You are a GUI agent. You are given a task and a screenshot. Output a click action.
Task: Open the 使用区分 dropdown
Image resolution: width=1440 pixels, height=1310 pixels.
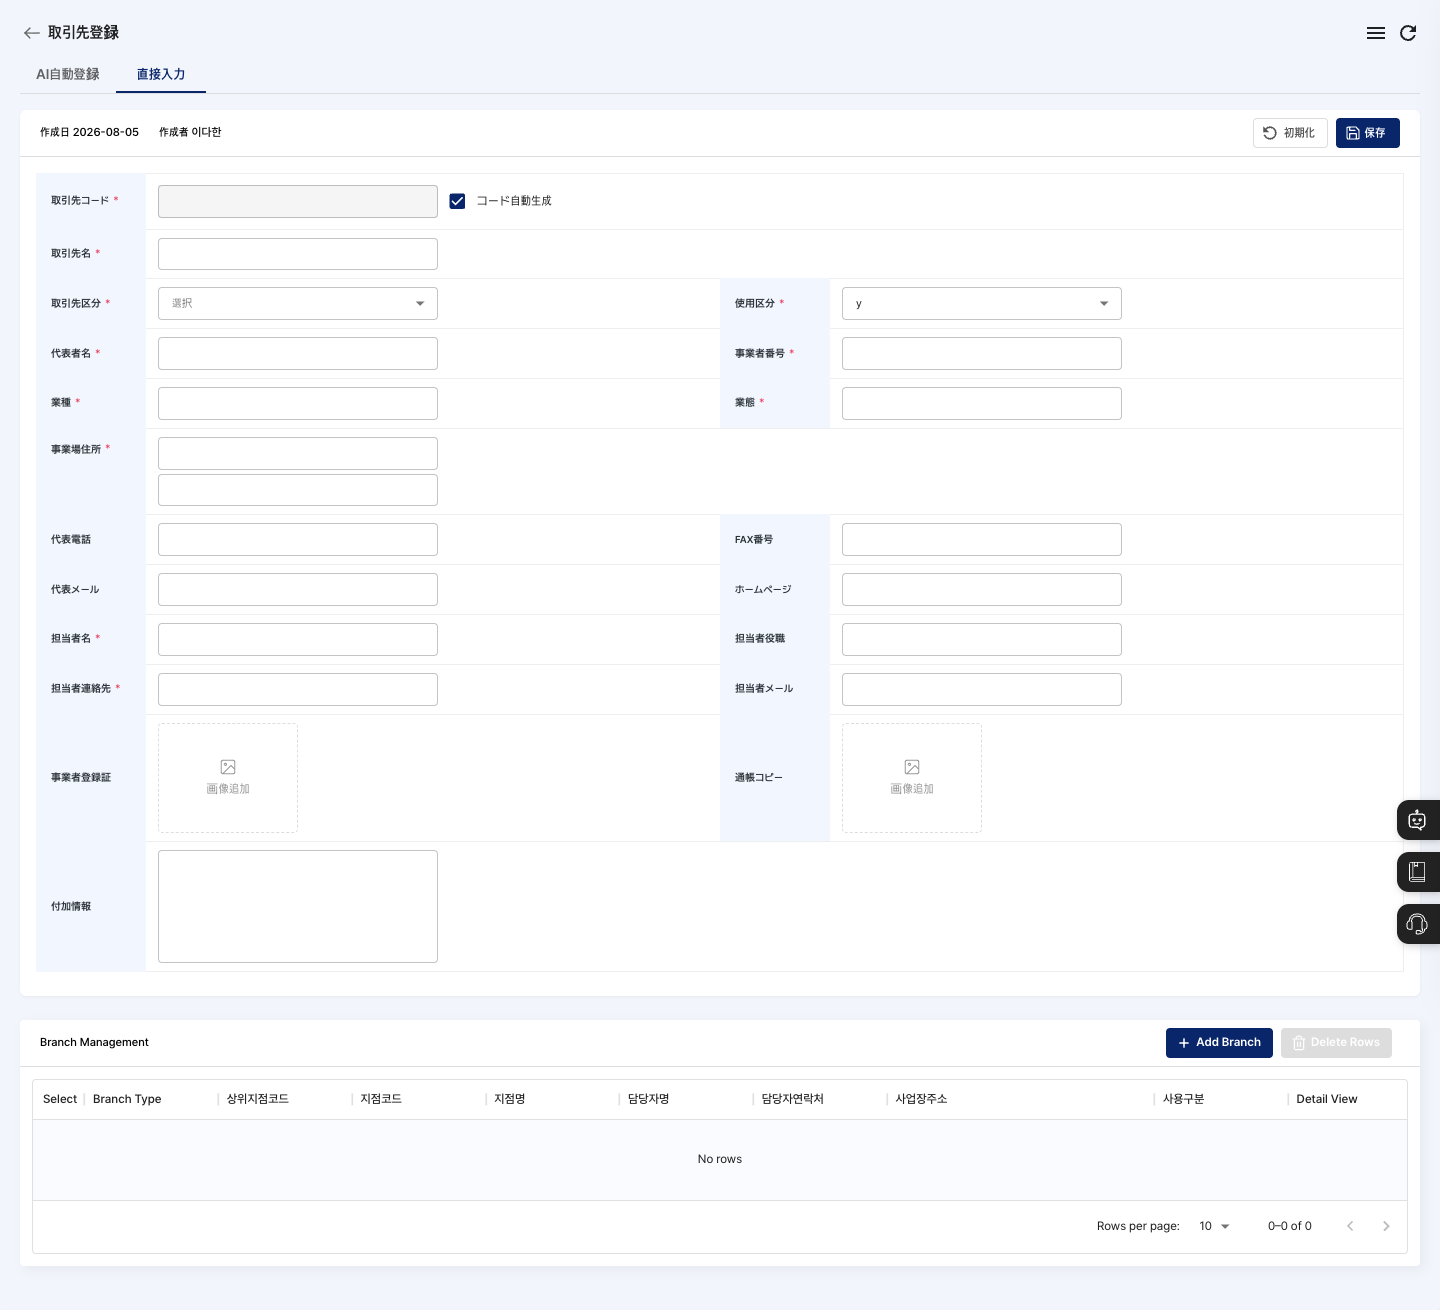coord(982,303)
